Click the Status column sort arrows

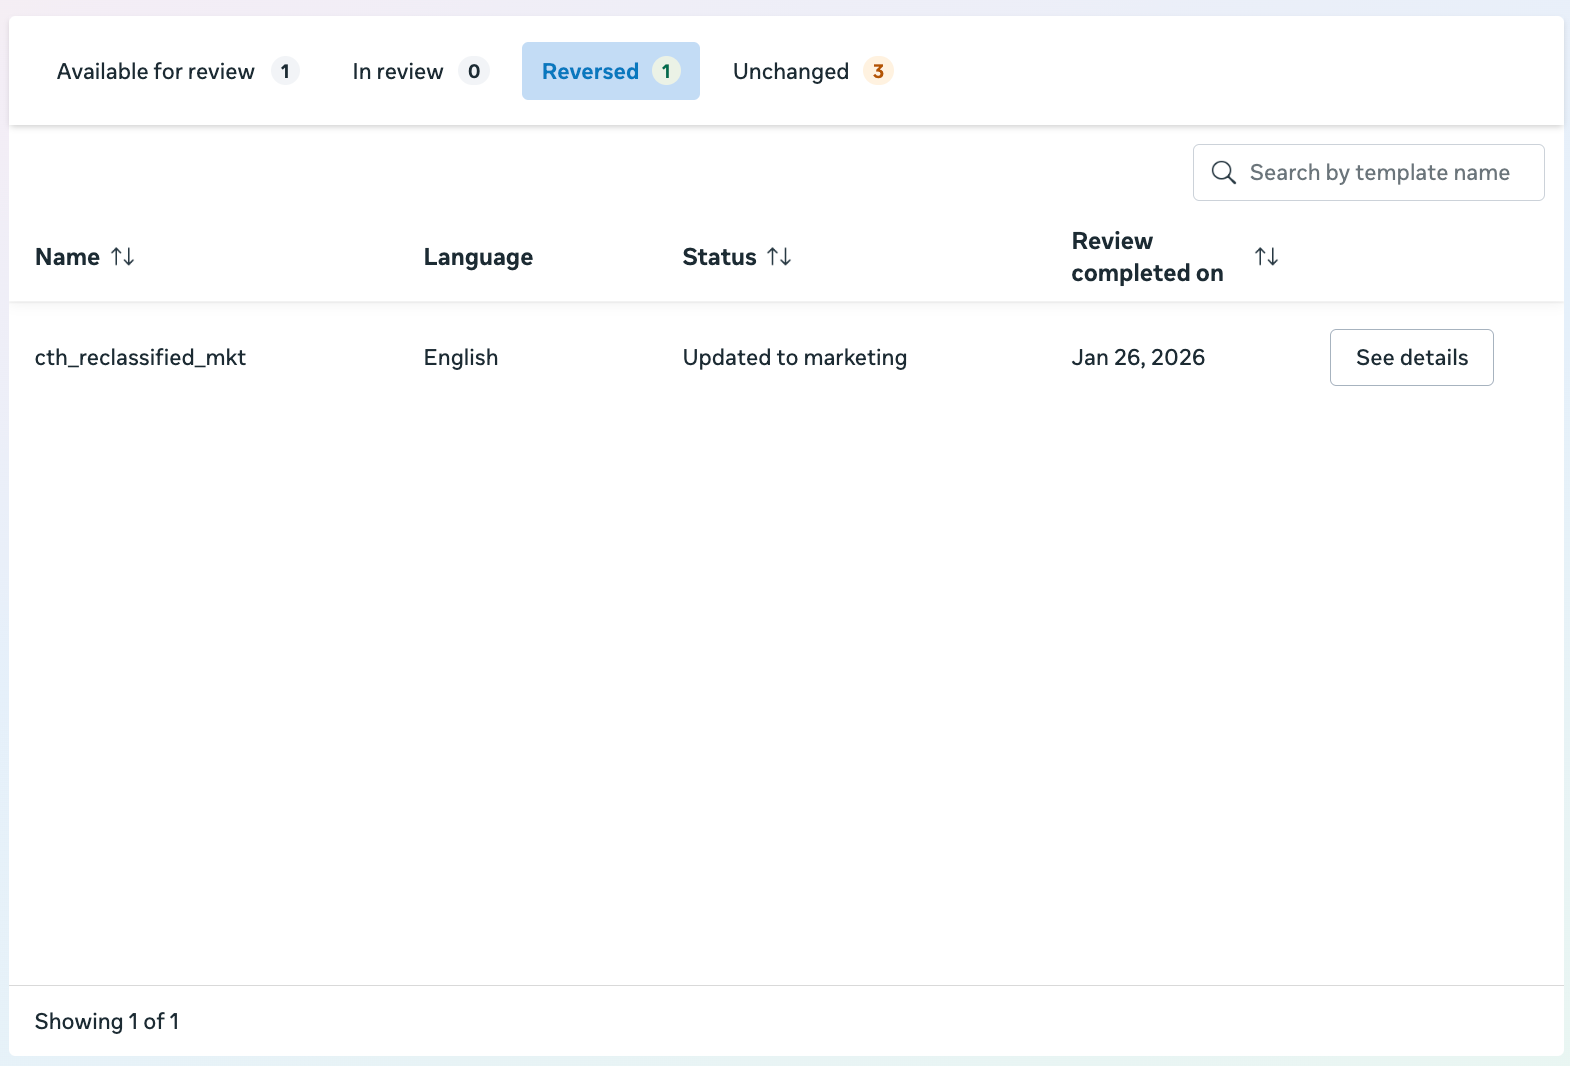pyautogui.click(x=779, y=257)
